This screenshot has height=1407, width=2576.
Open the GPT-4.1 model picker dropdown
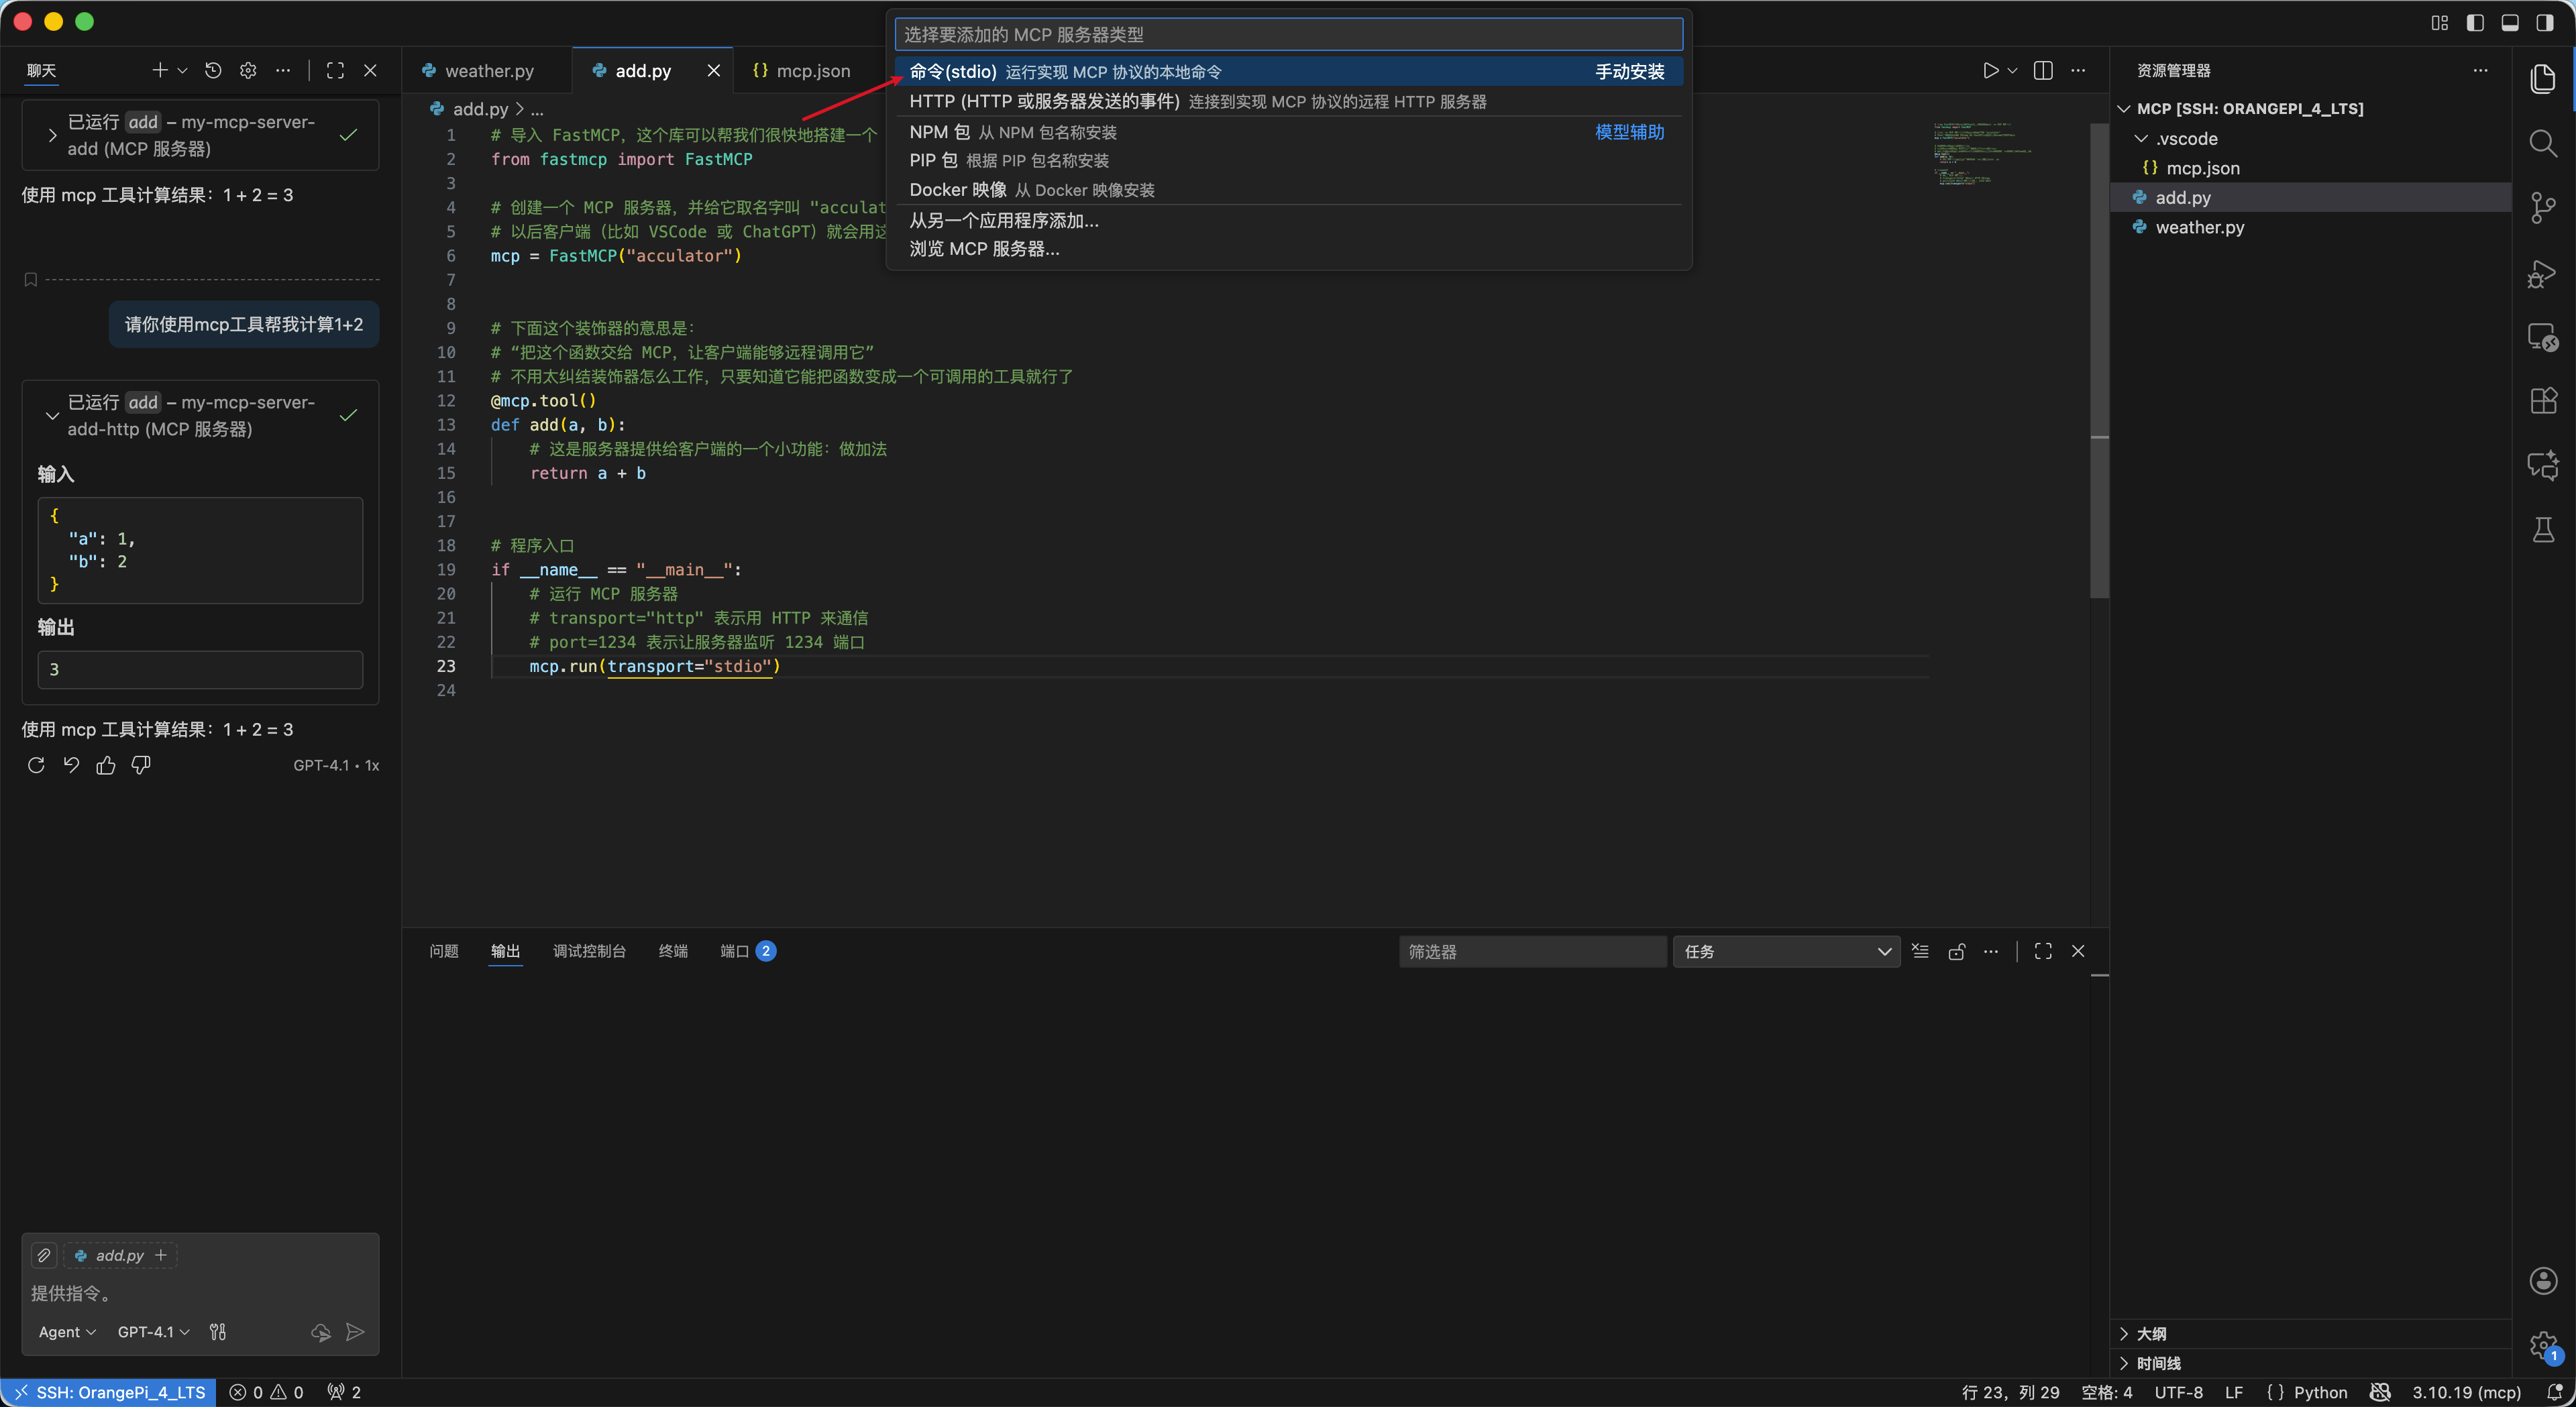pos(153,1331)
